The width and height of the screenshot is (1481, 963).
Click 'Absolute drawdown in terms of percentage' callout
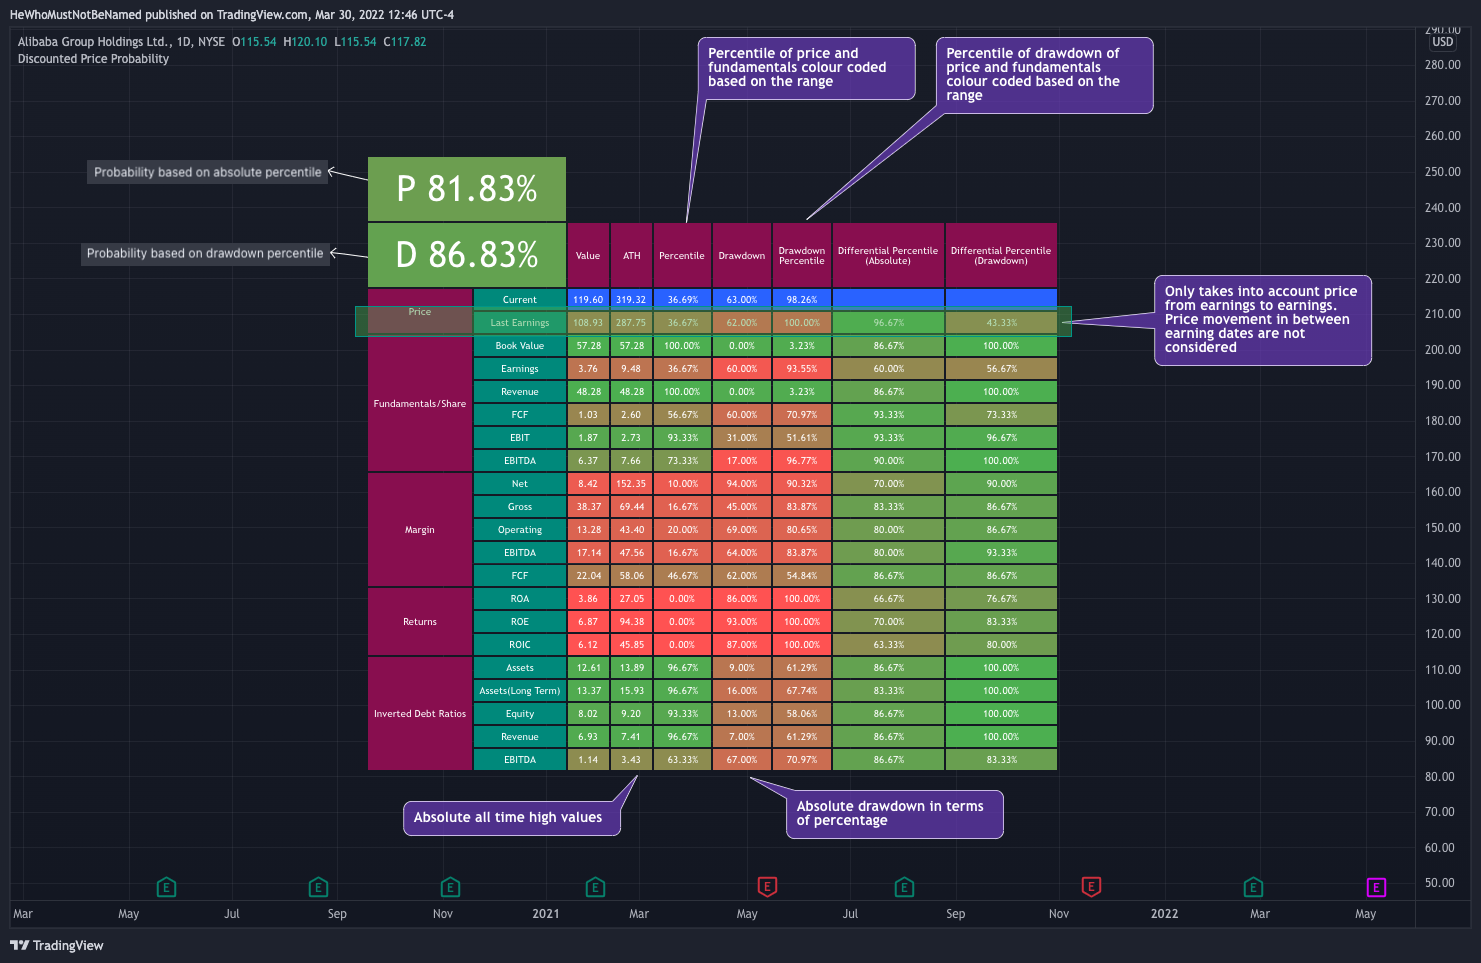(894, 814)
